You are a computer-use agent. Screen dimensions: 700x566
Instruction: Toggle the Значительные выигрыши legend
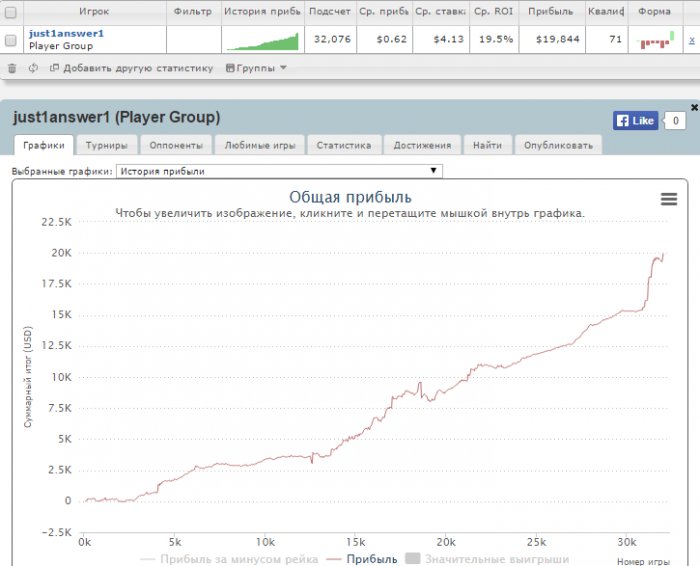(488, 559)
